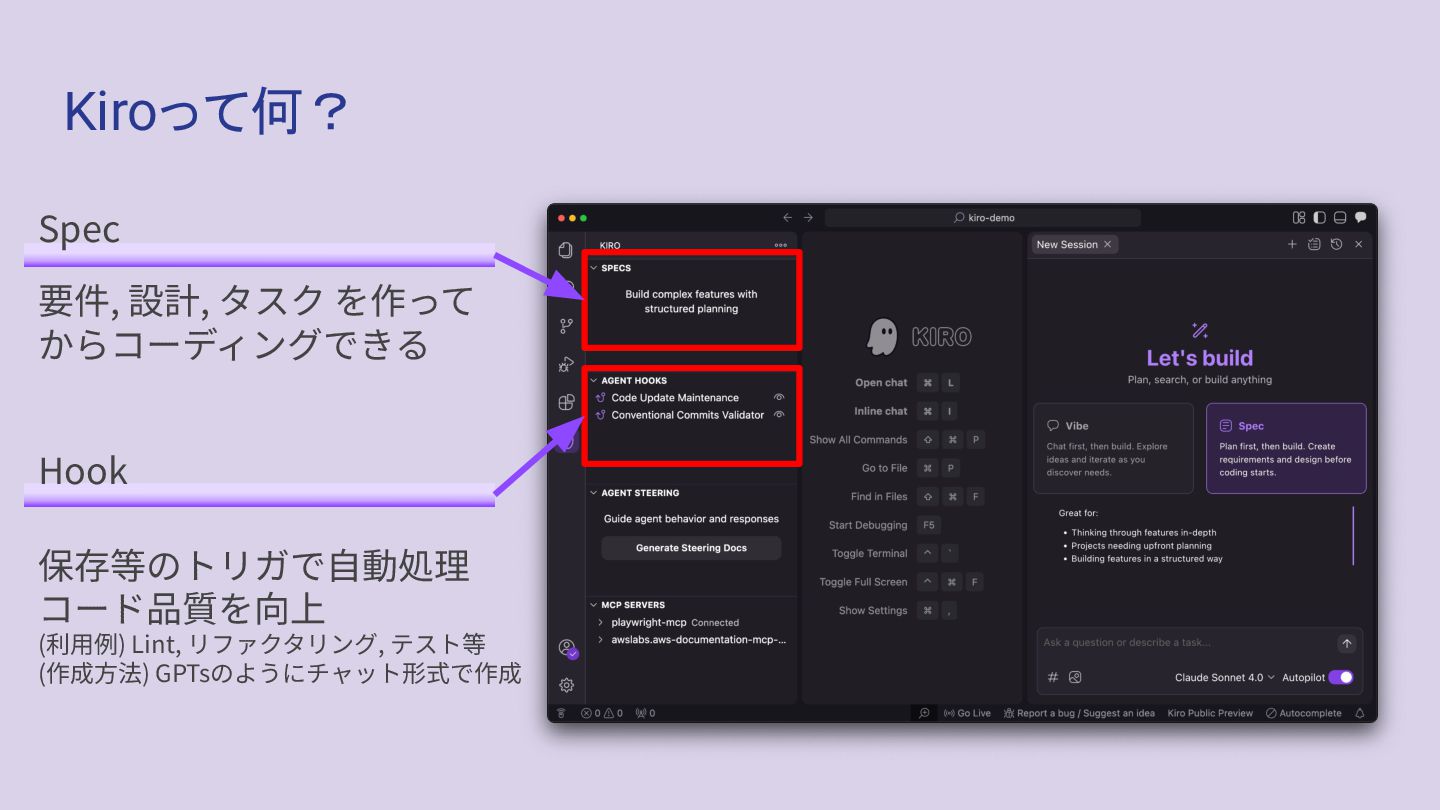
Task: Click the Find in Files entry
Action: click(x=918, y=496)
